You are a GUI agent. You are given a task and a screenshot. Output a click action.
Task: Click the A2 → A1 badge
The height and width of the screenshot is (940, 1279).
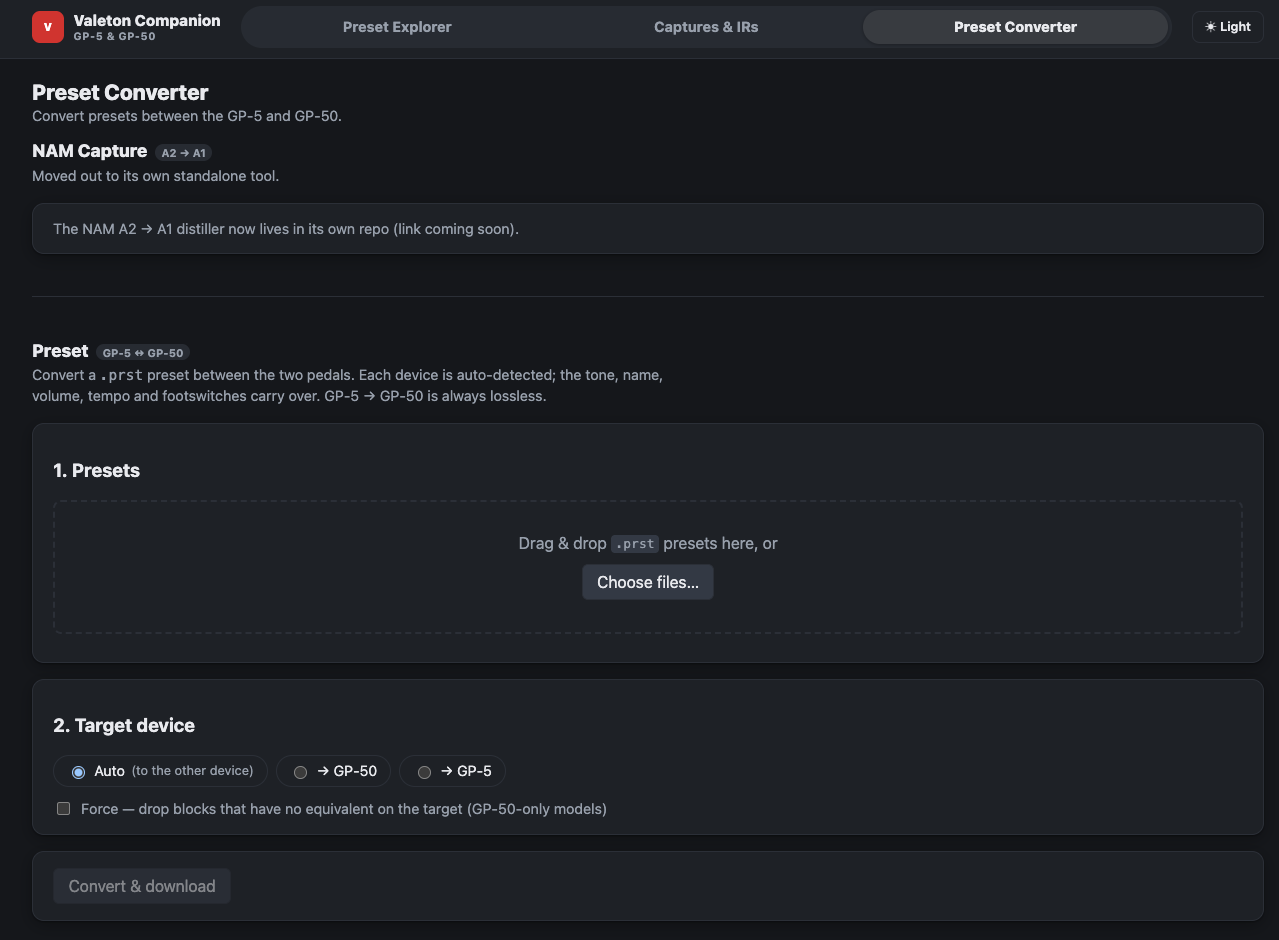184,153
